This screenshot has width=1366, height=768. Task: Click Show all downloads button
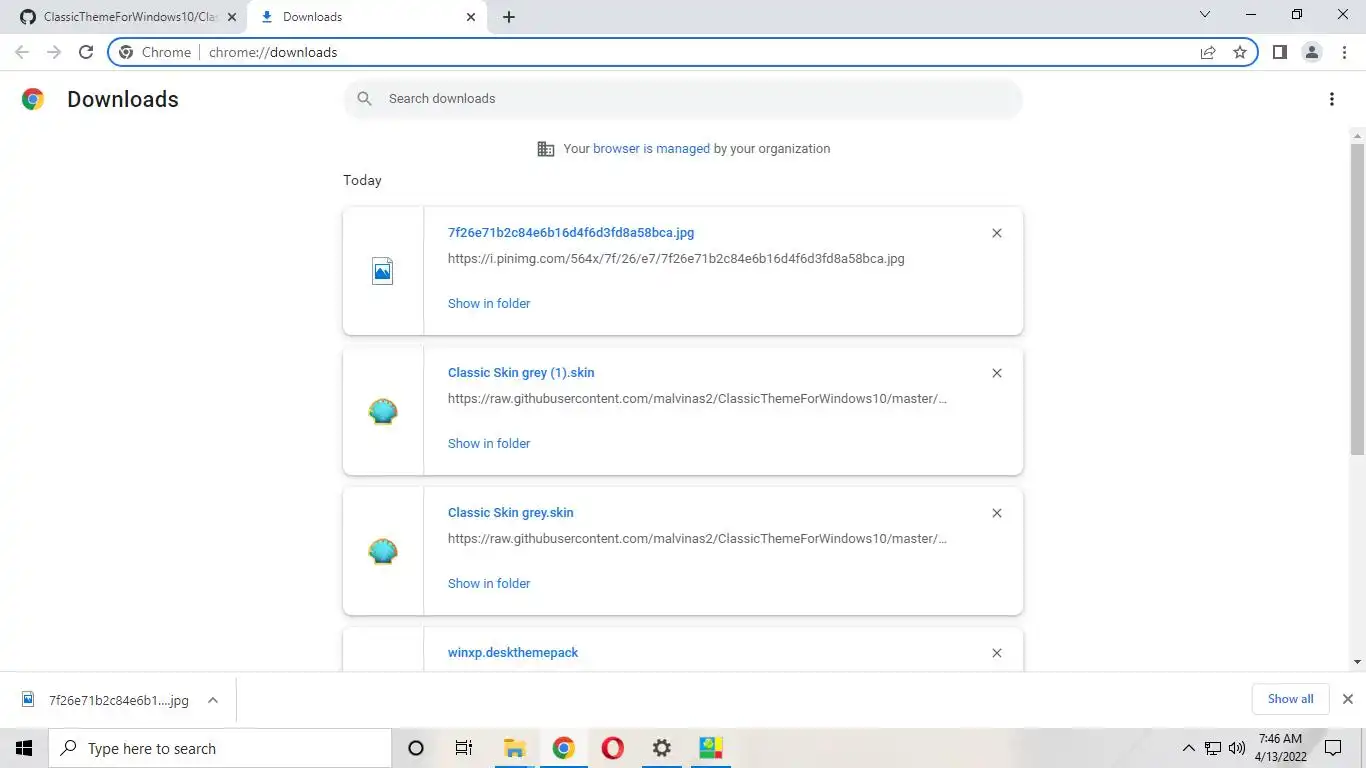tap(1290, 699)
